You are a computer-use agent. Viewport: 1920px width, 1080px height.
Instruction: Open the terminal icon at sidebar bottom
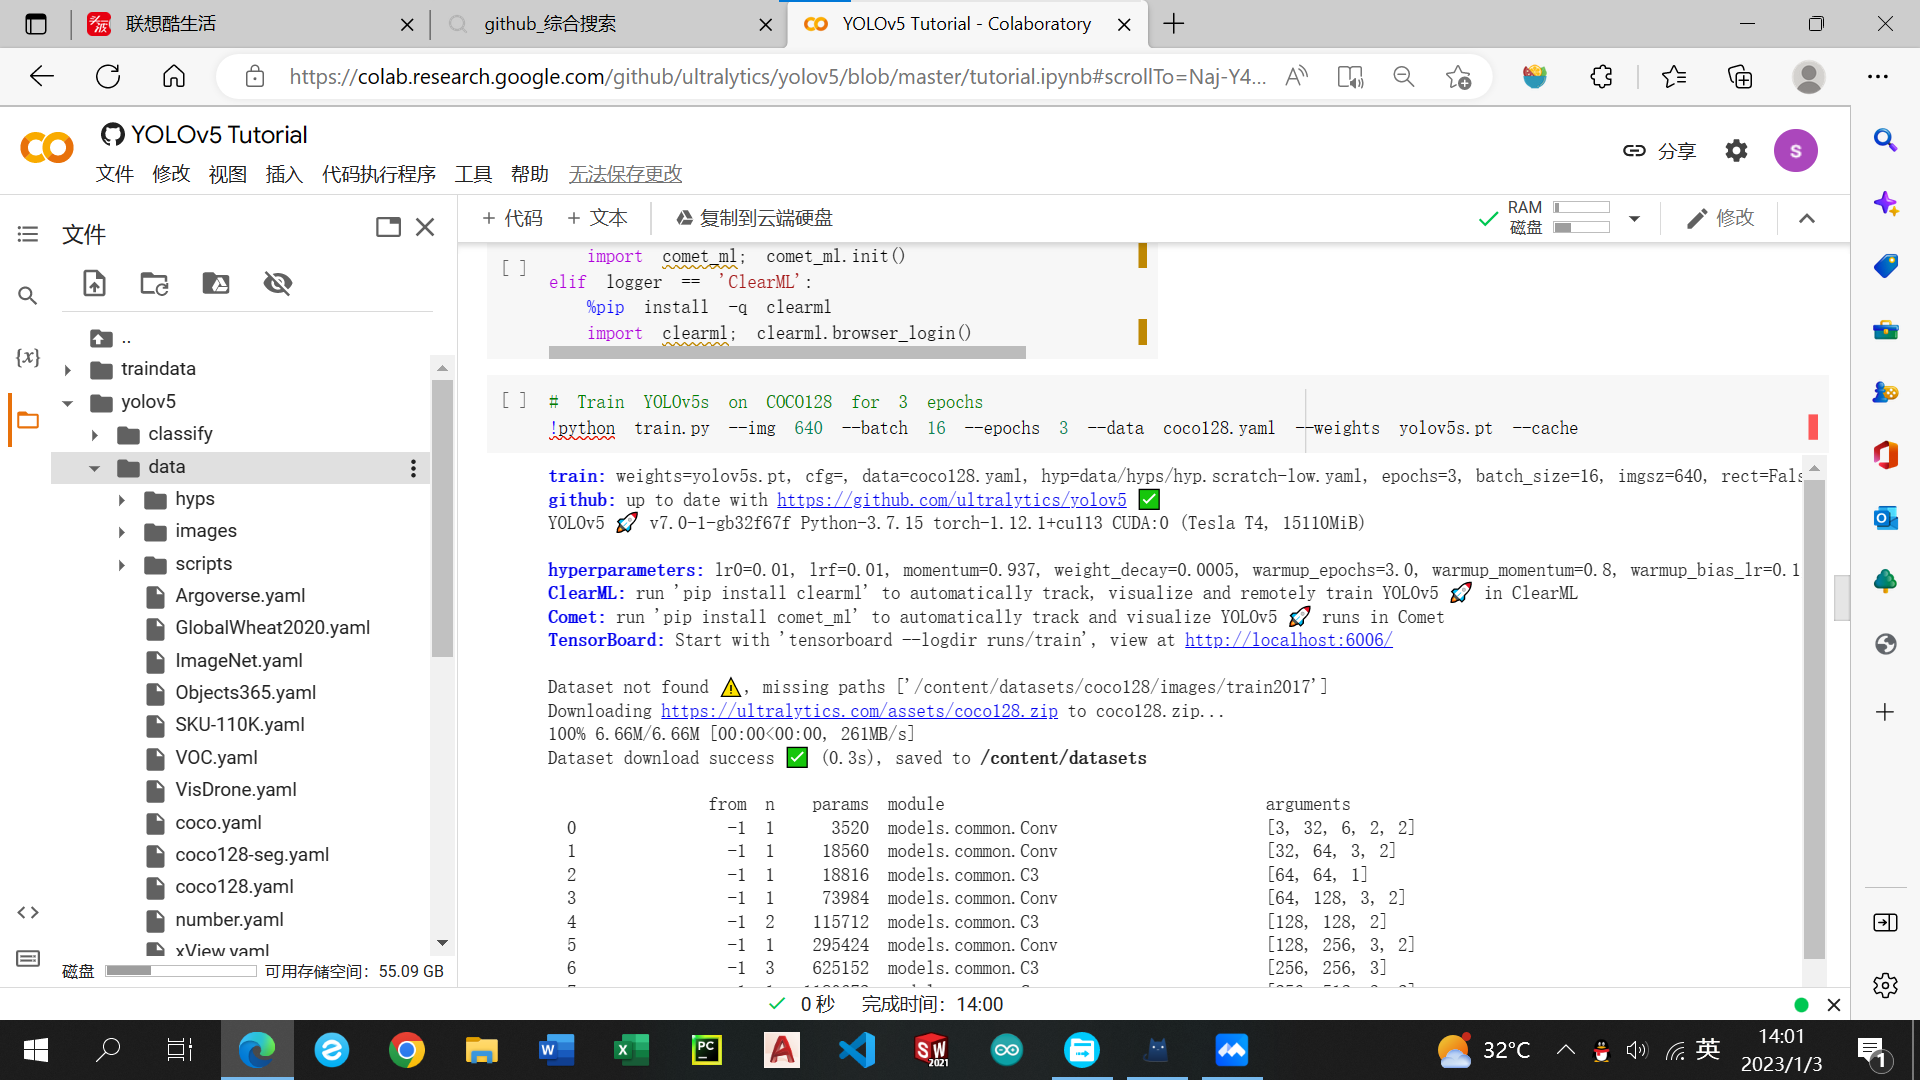[x=28, y=958]
